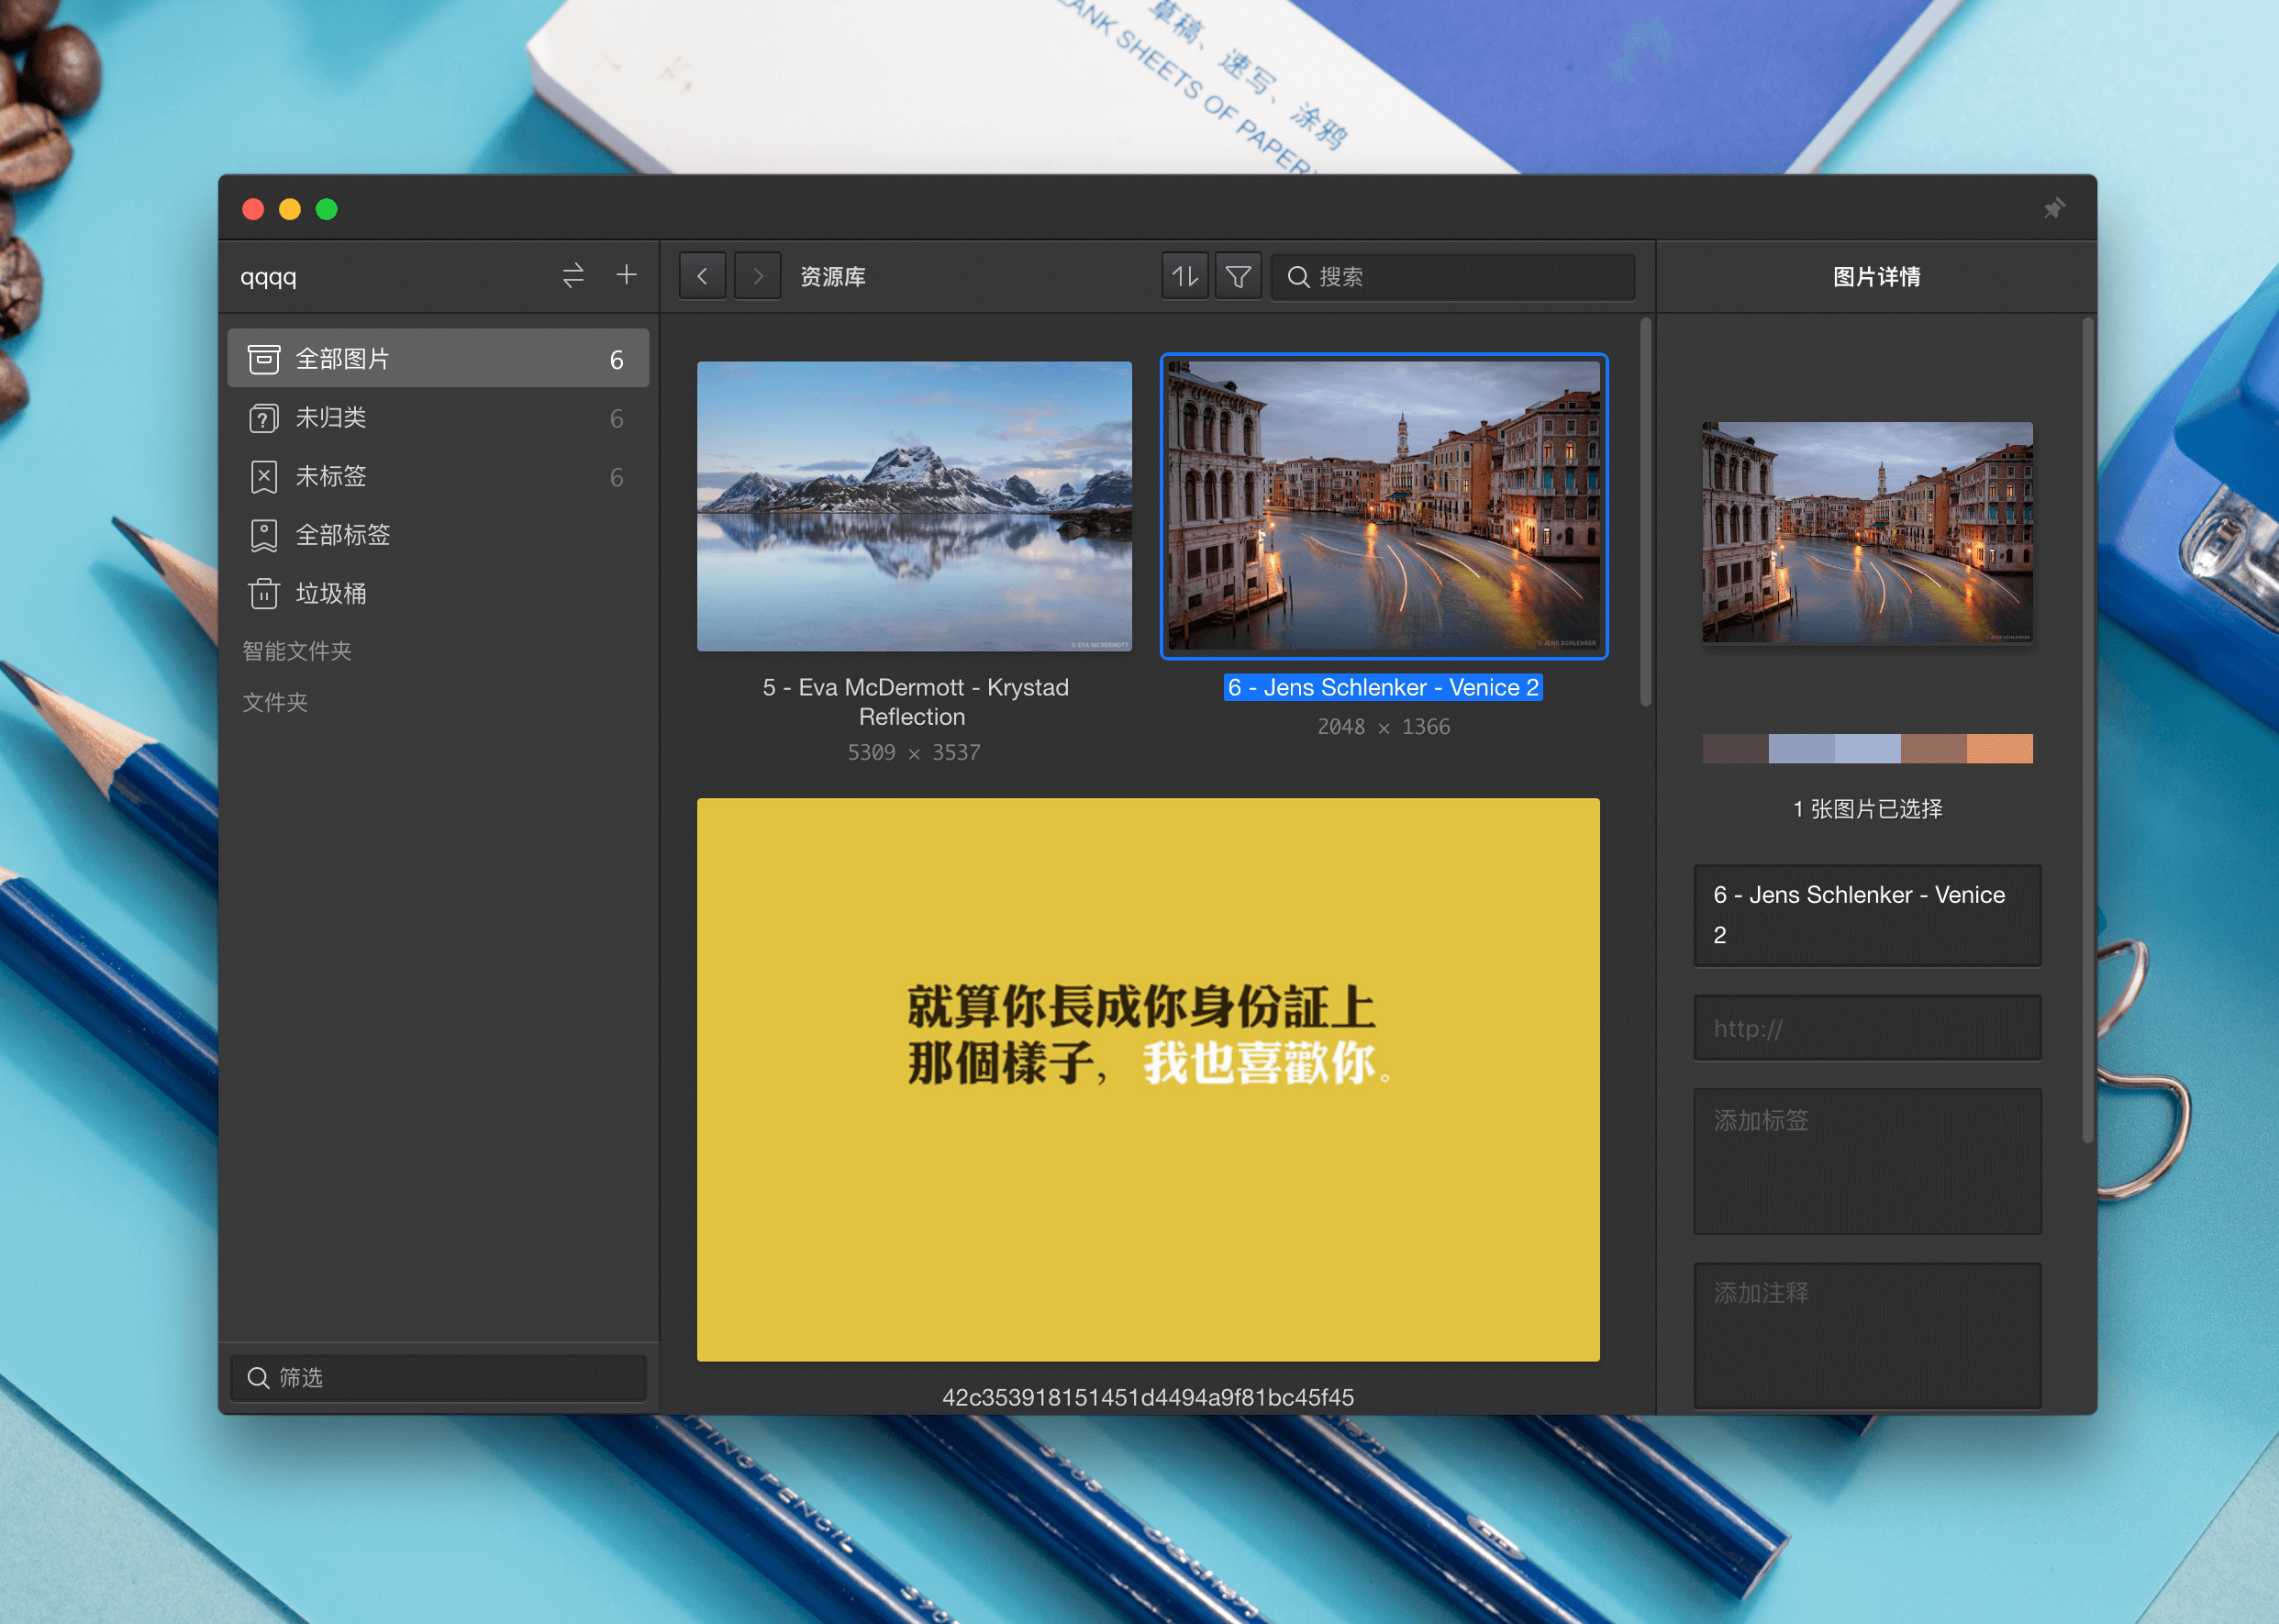Click the 图片详情 panel title
The height and width of the screenshot is (1624, 2279).
1876,277
